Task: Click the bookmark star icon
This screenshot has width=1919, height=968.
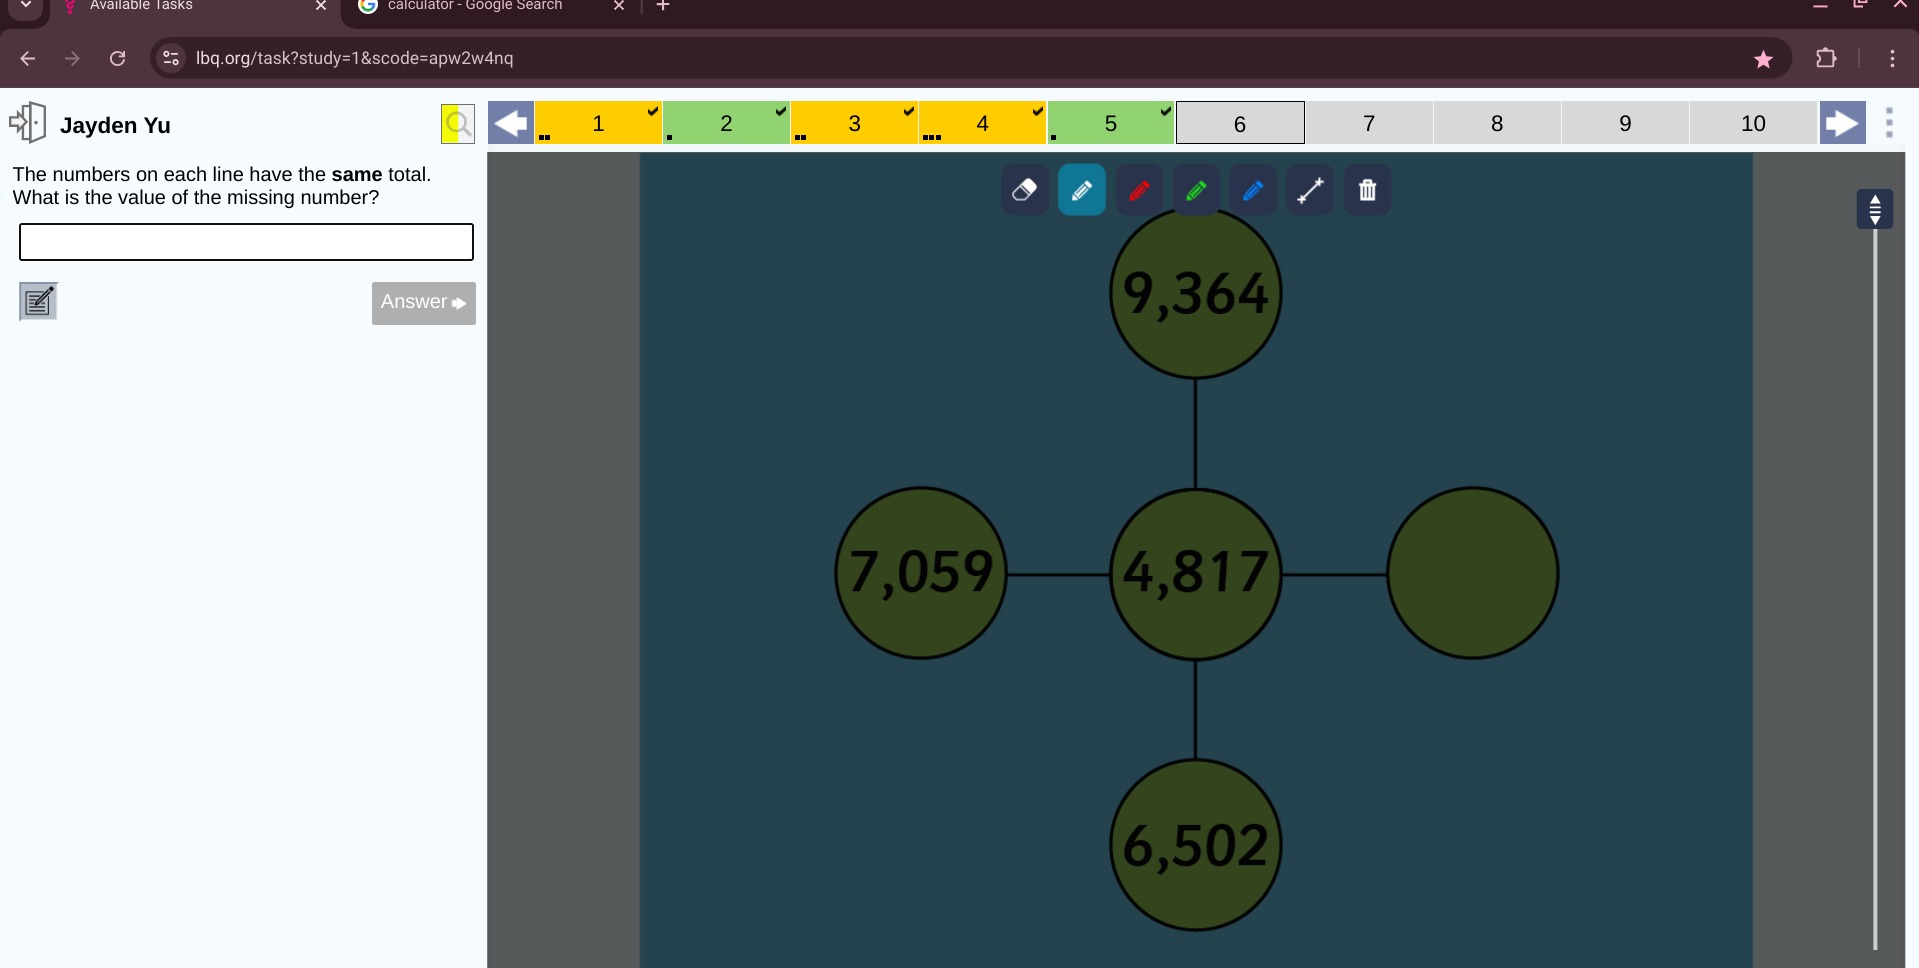Action: click(x=1763, y=59)
